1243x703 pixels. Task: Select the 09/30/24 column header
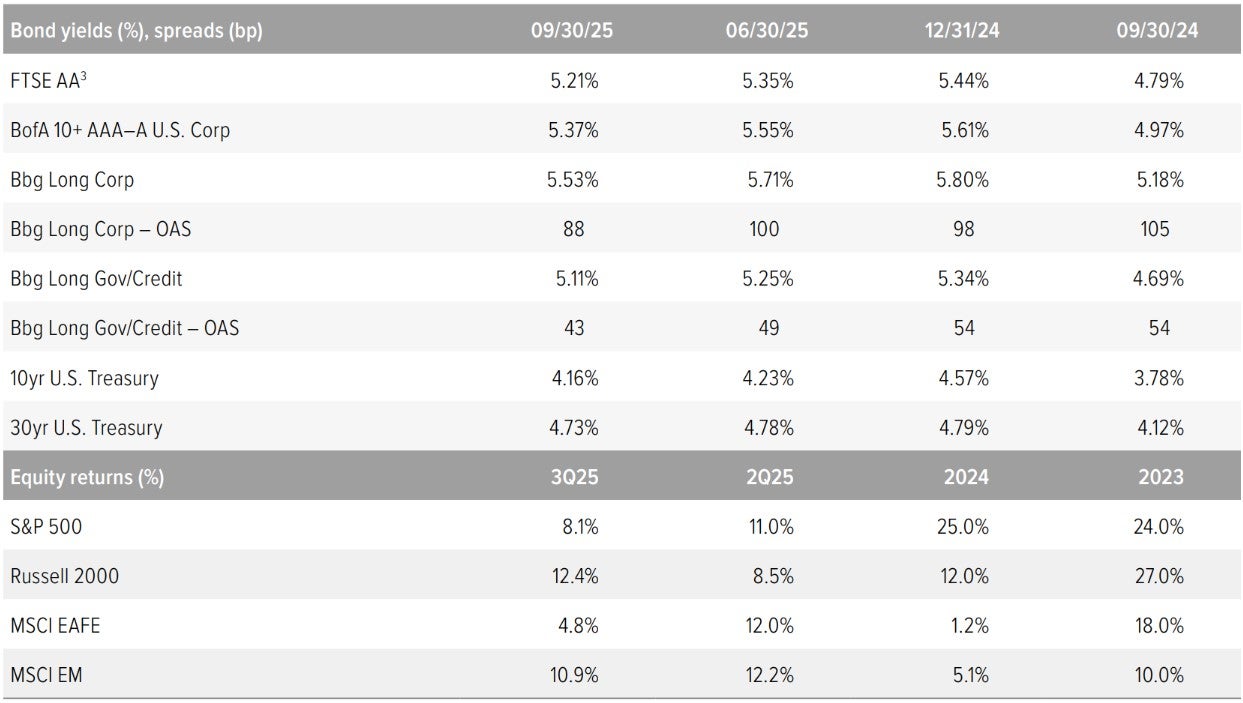(x=1158, y=30)
